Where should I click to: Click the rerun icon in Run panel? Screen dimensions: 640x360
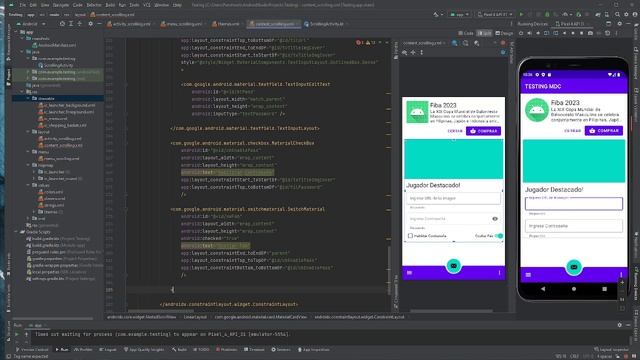pyautogui.click(x=17, y=334)
